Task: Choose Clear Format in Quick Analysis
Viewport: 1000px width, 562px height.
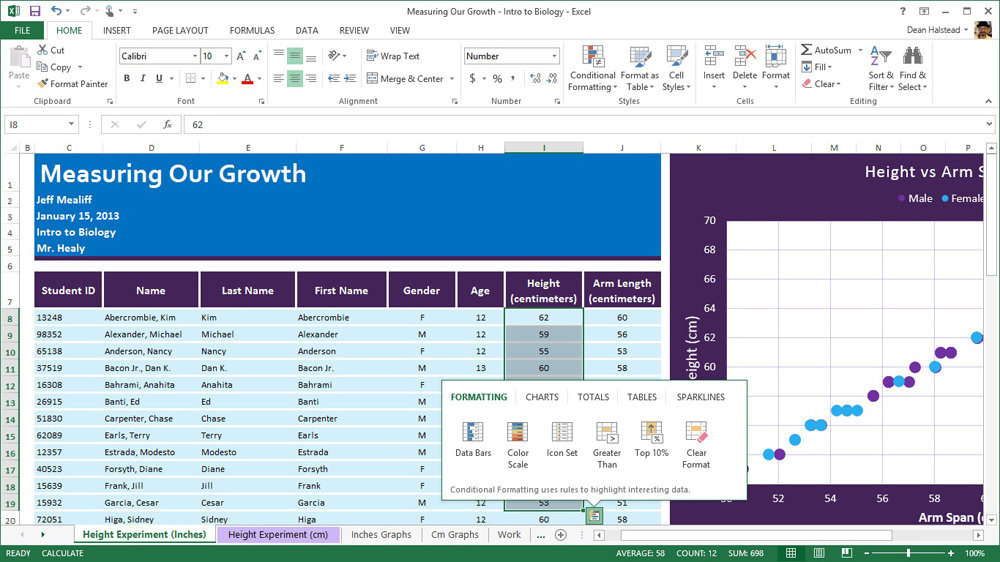Action: 696,445
